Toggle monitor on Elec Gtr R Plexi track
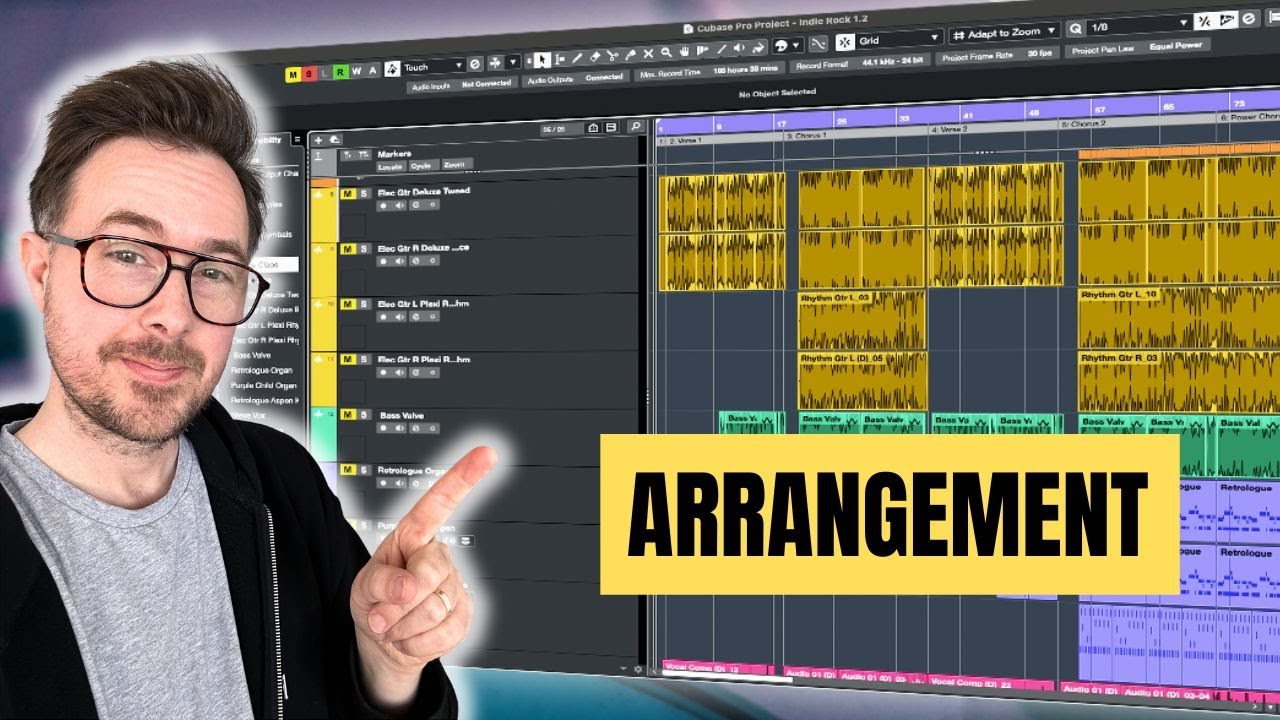The width and height of the screenshot is (1280, 720). pos(399,372)
